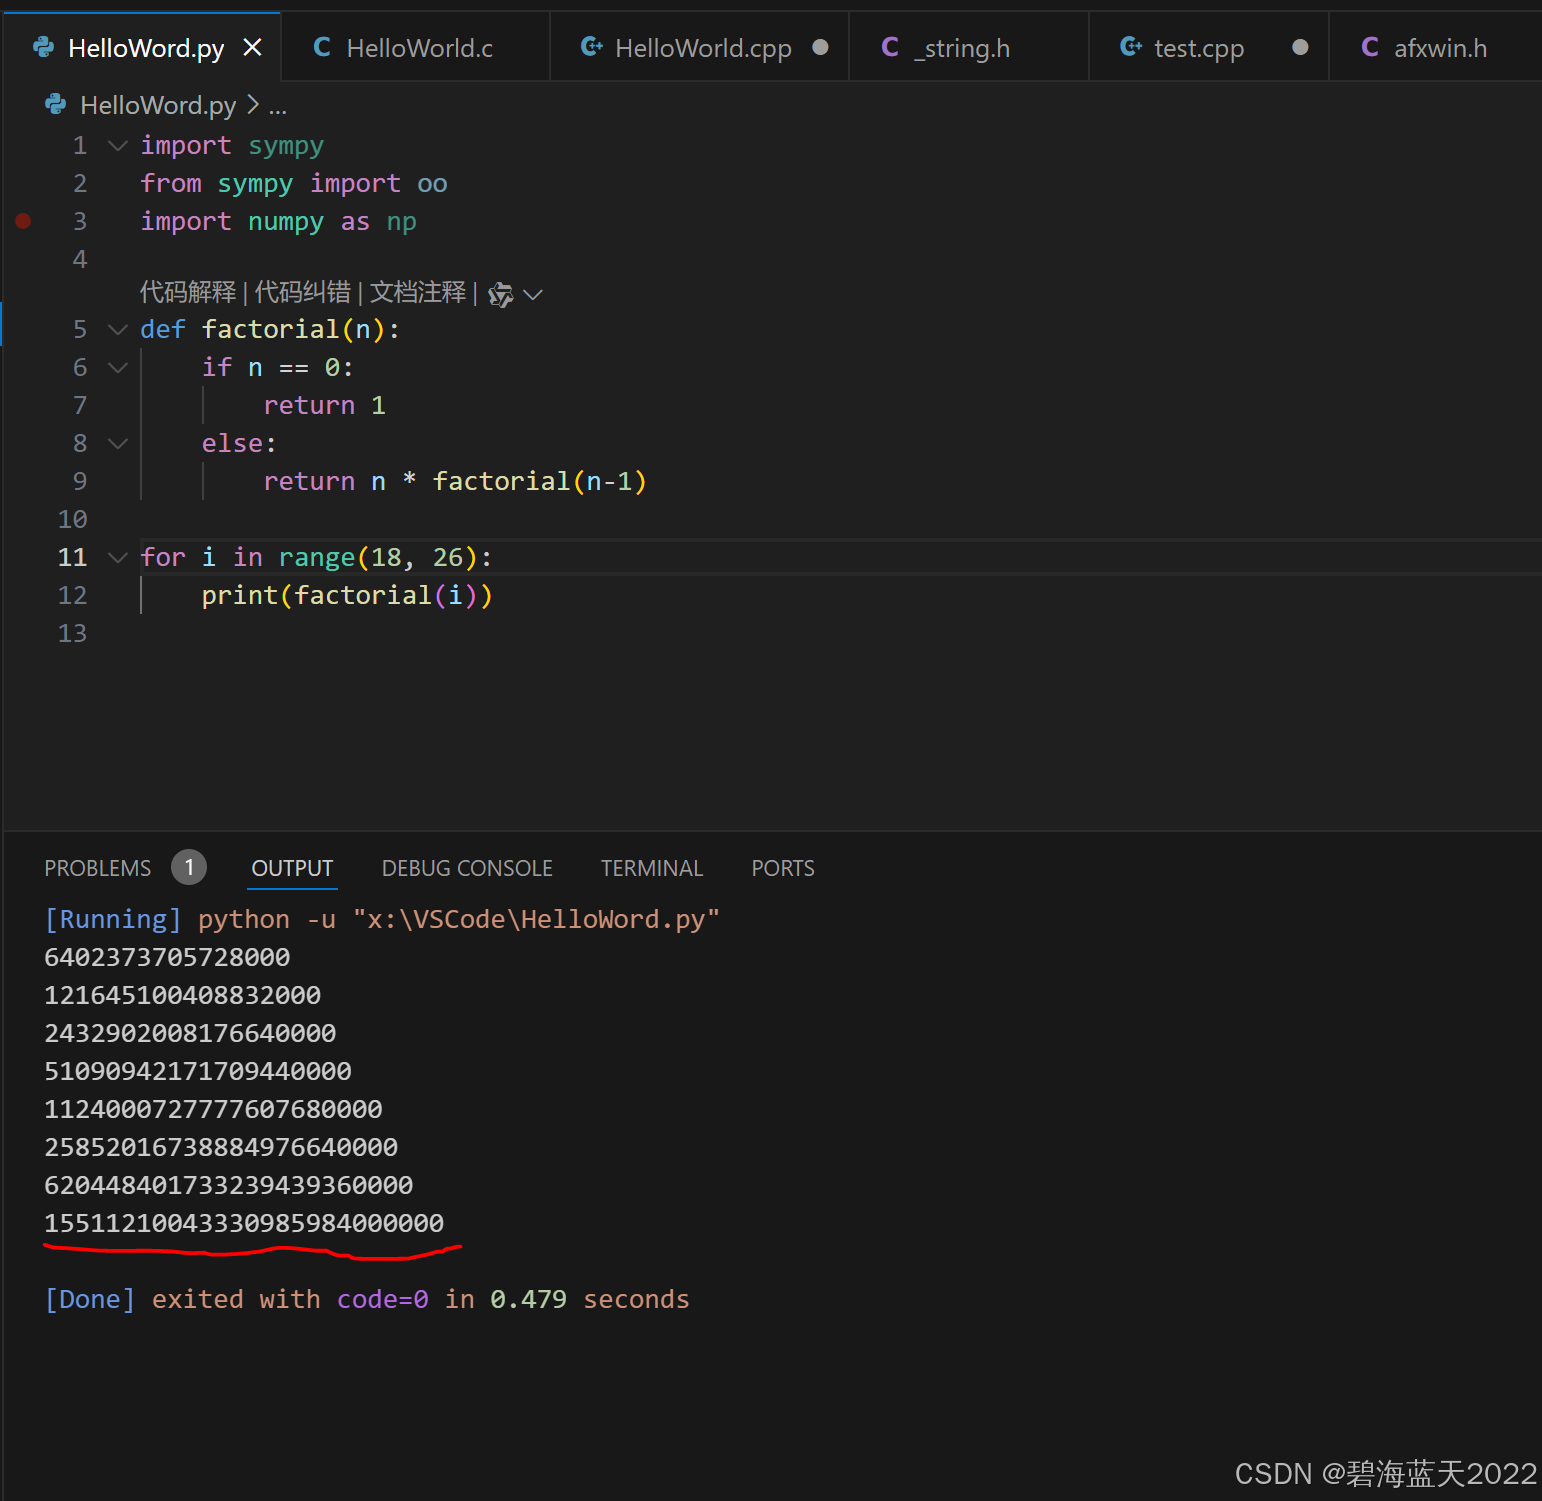The image size is (1542, 1501).
Task: Click the problems count badge
Action: coord(189,867)
